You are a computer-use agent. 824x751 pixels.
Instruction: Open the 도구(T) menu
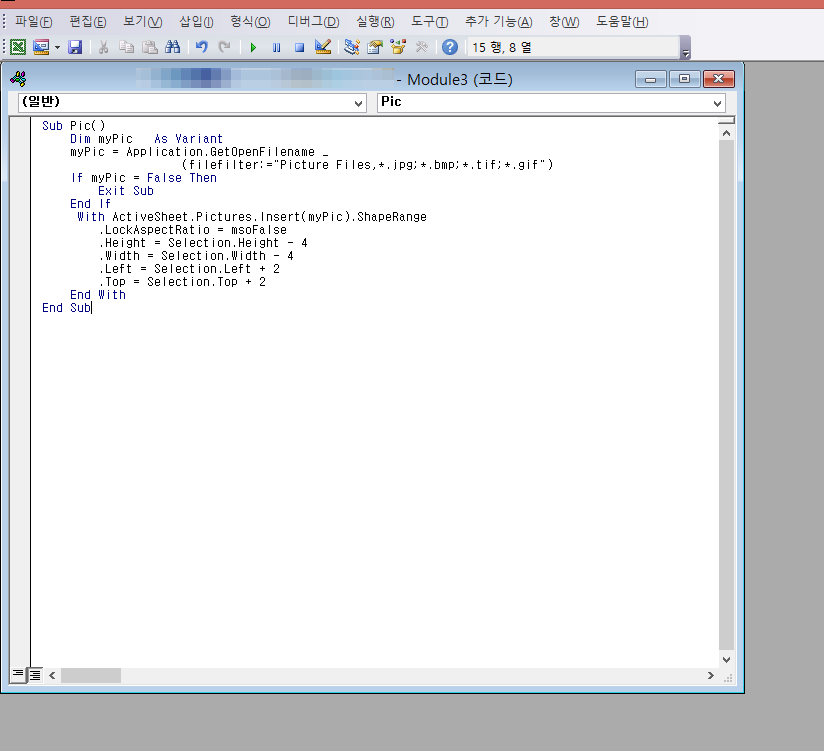click(429, 22)
